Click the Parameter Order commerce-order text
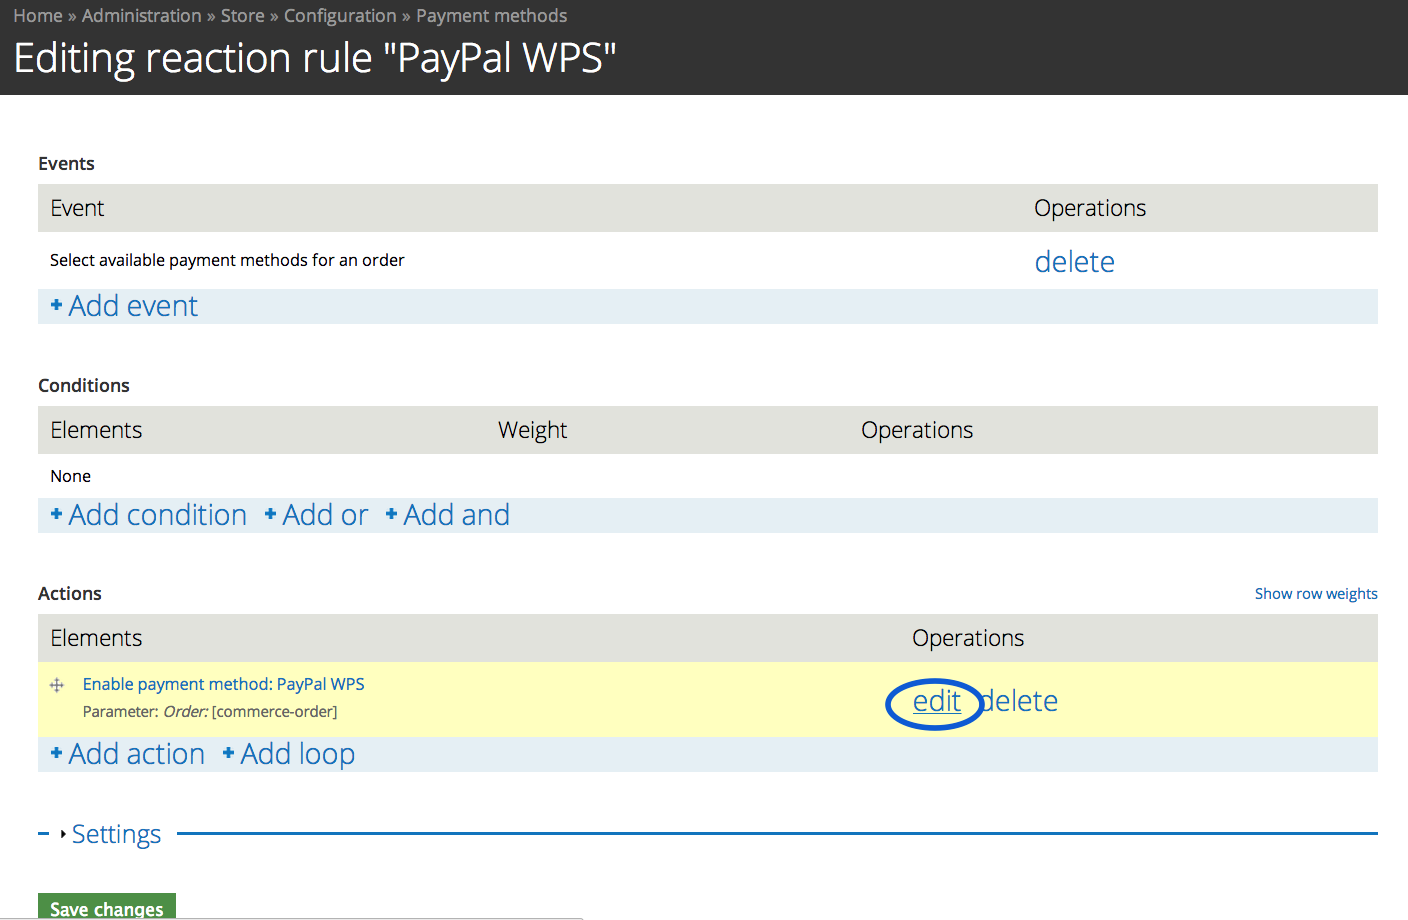This screenshot has height=920, width=1408. point(210,712)
